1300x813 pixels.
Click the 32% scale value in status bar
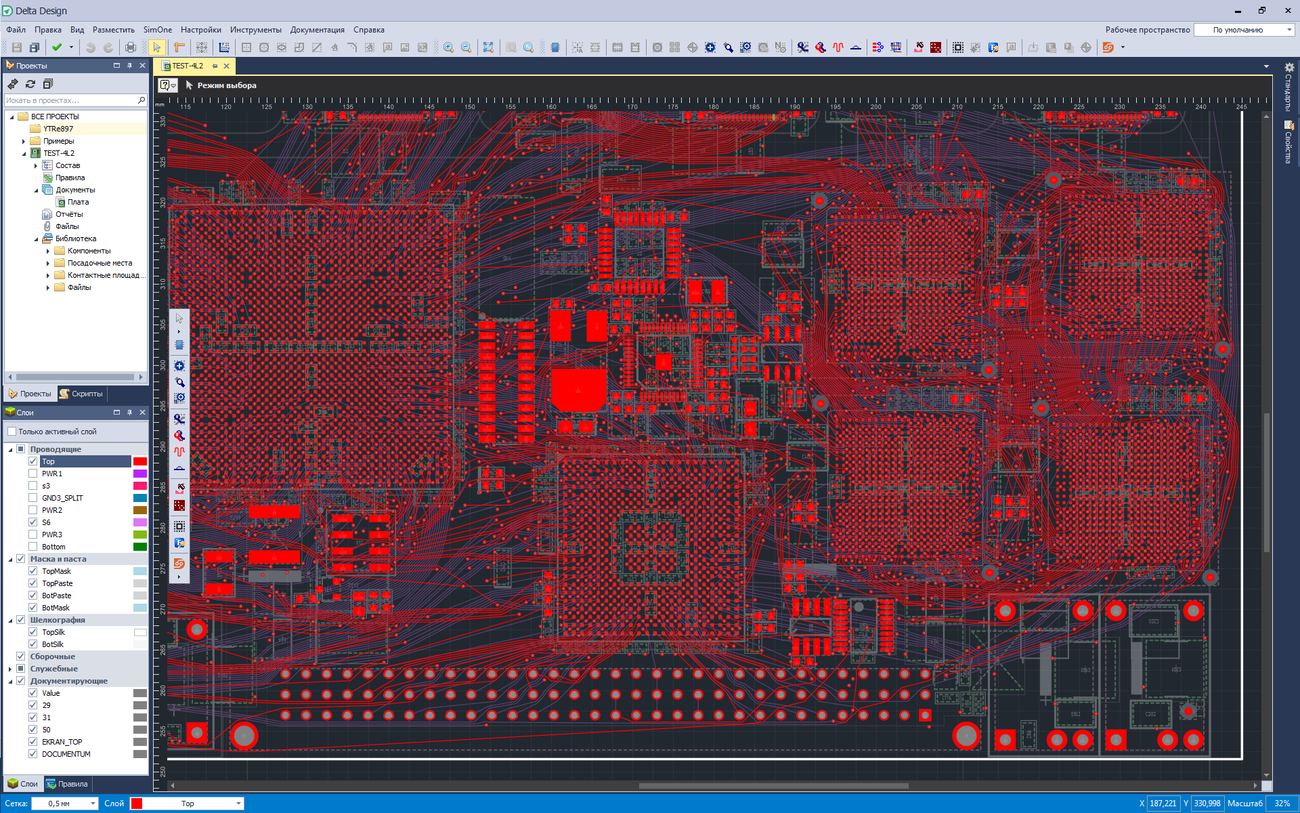pyautogui.click(x=1282, y=803)
